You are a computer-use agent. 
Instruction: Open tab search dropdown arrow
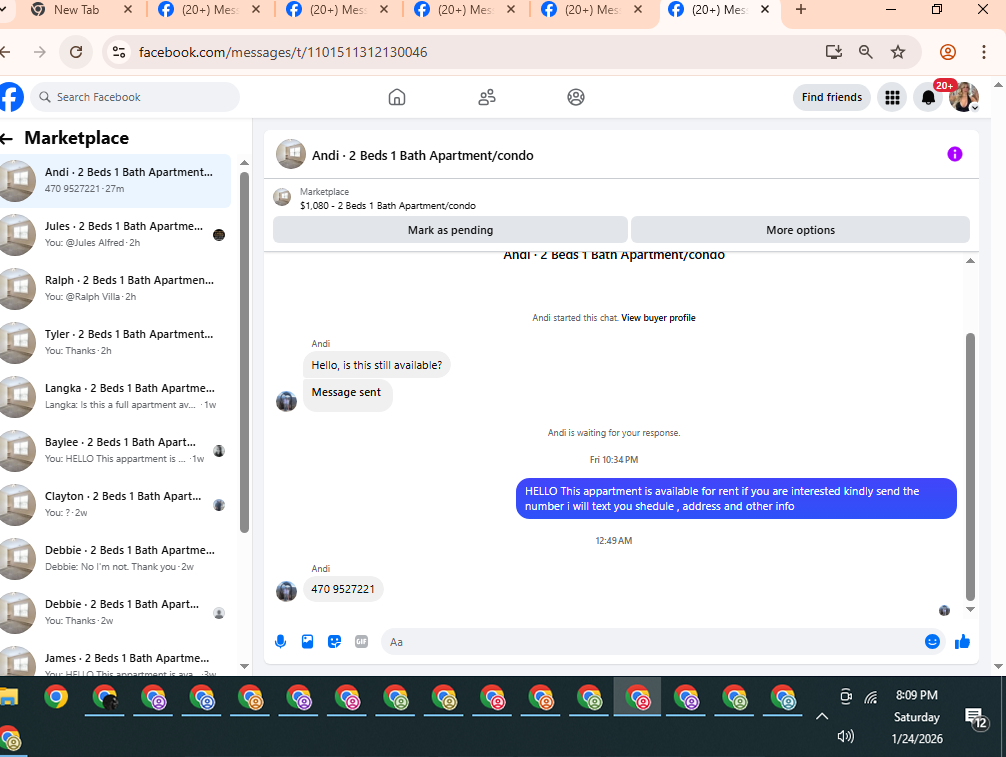3,10
